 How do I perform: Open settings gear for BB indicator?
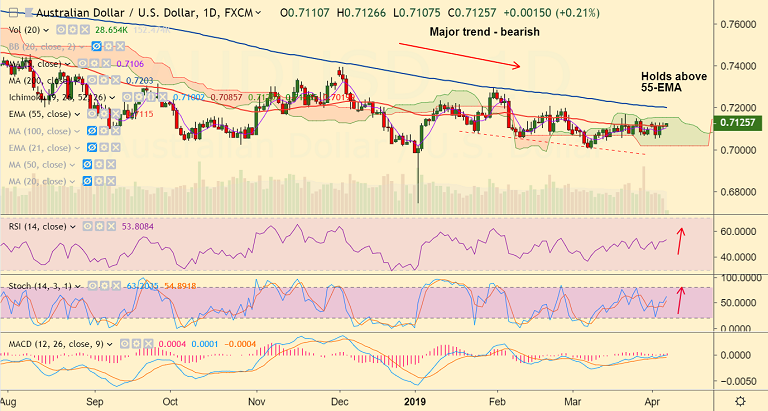click(x=108, y=47)
